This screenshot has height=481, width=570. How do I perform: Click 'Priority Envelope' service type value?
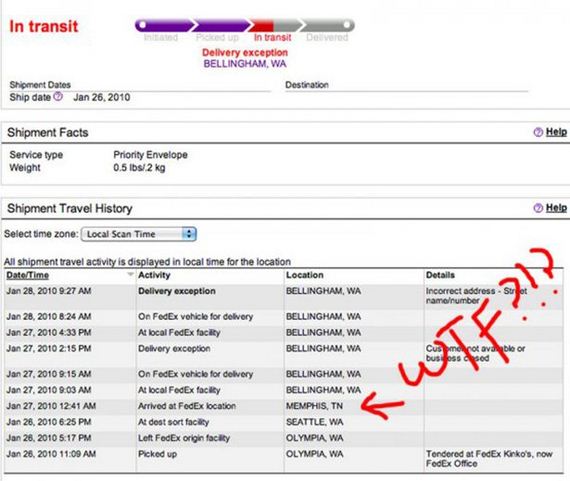click(x=150, y=155)
